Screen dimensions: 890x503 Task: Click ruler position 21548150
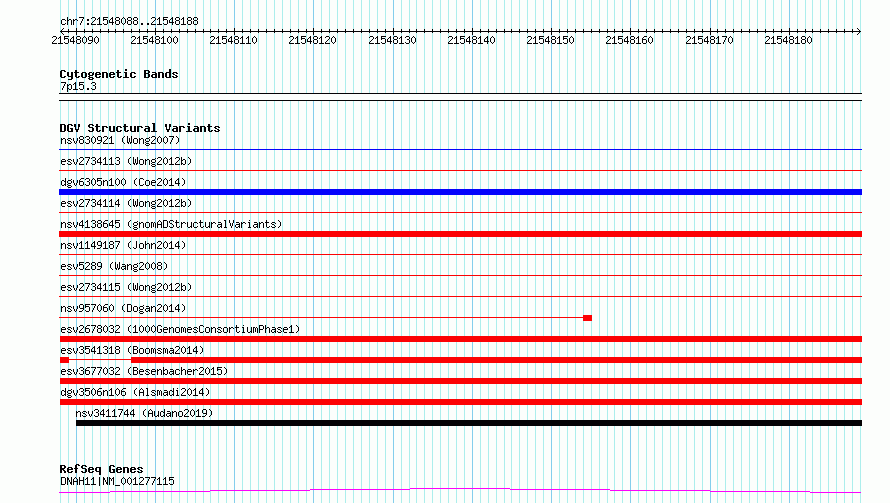[550, 40]
